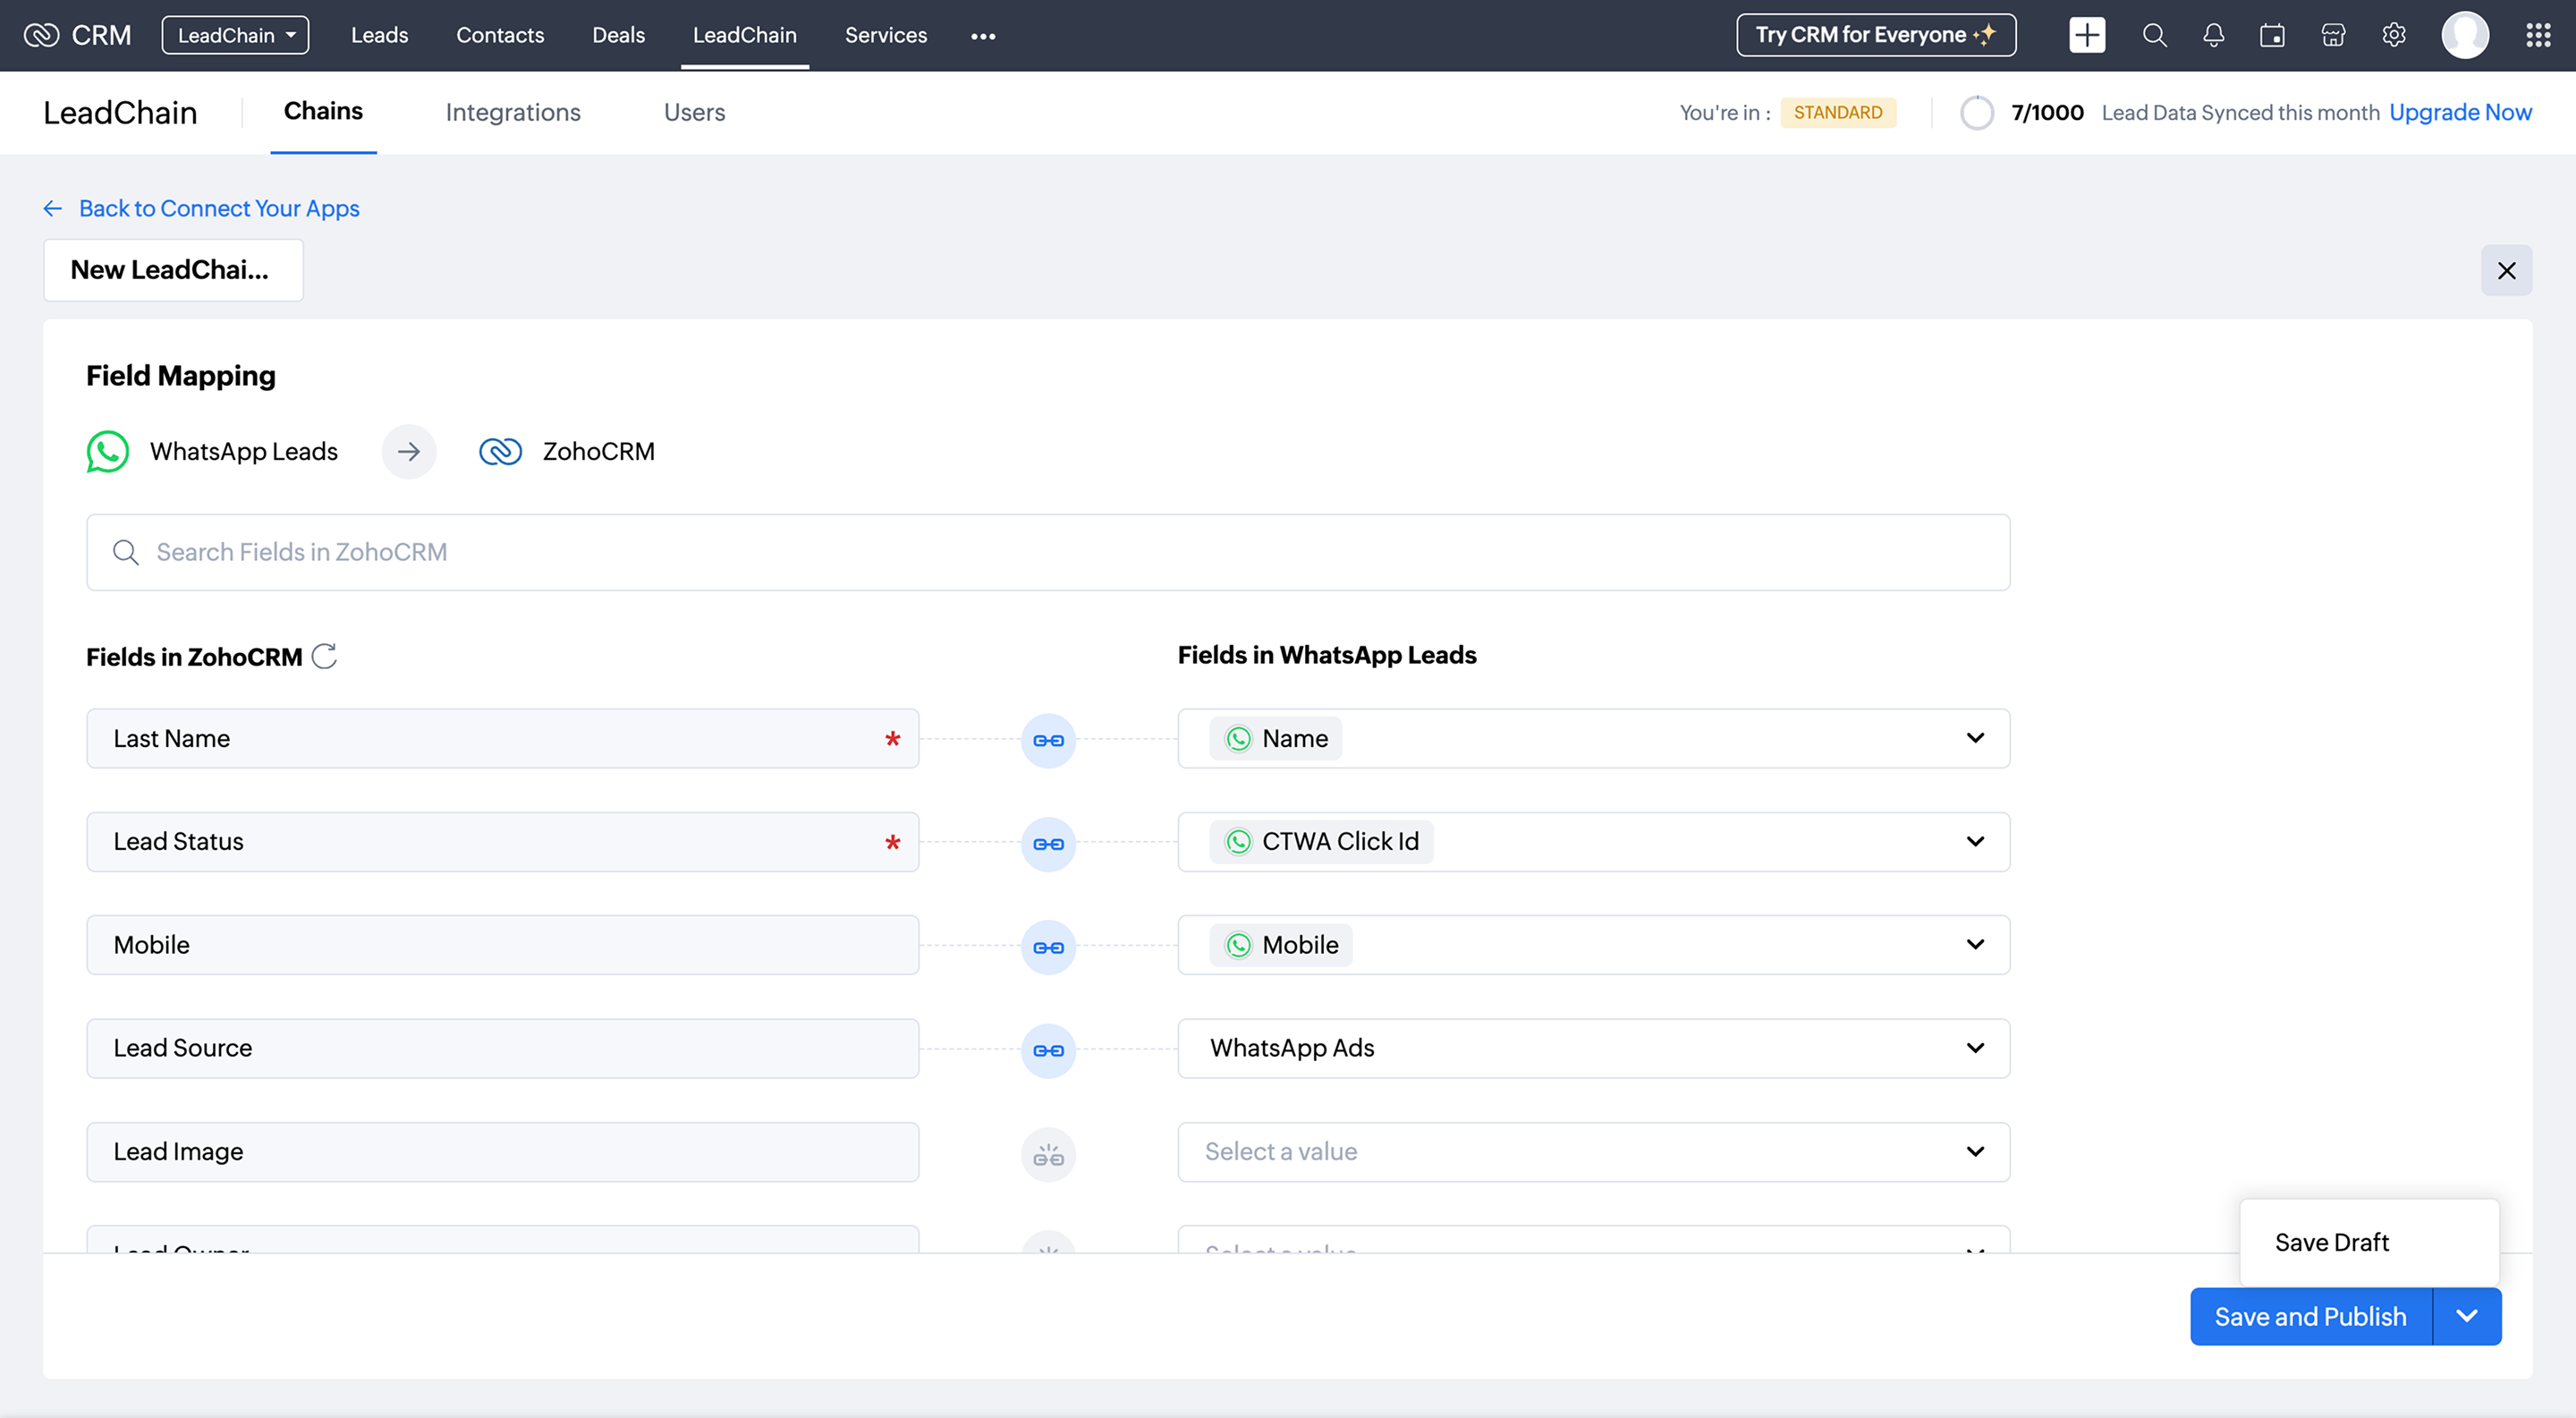Click the plus create-new icon
The width and height of the screenshot is (2576, 1418).
pyautogui.click(x=2086, y=36)
